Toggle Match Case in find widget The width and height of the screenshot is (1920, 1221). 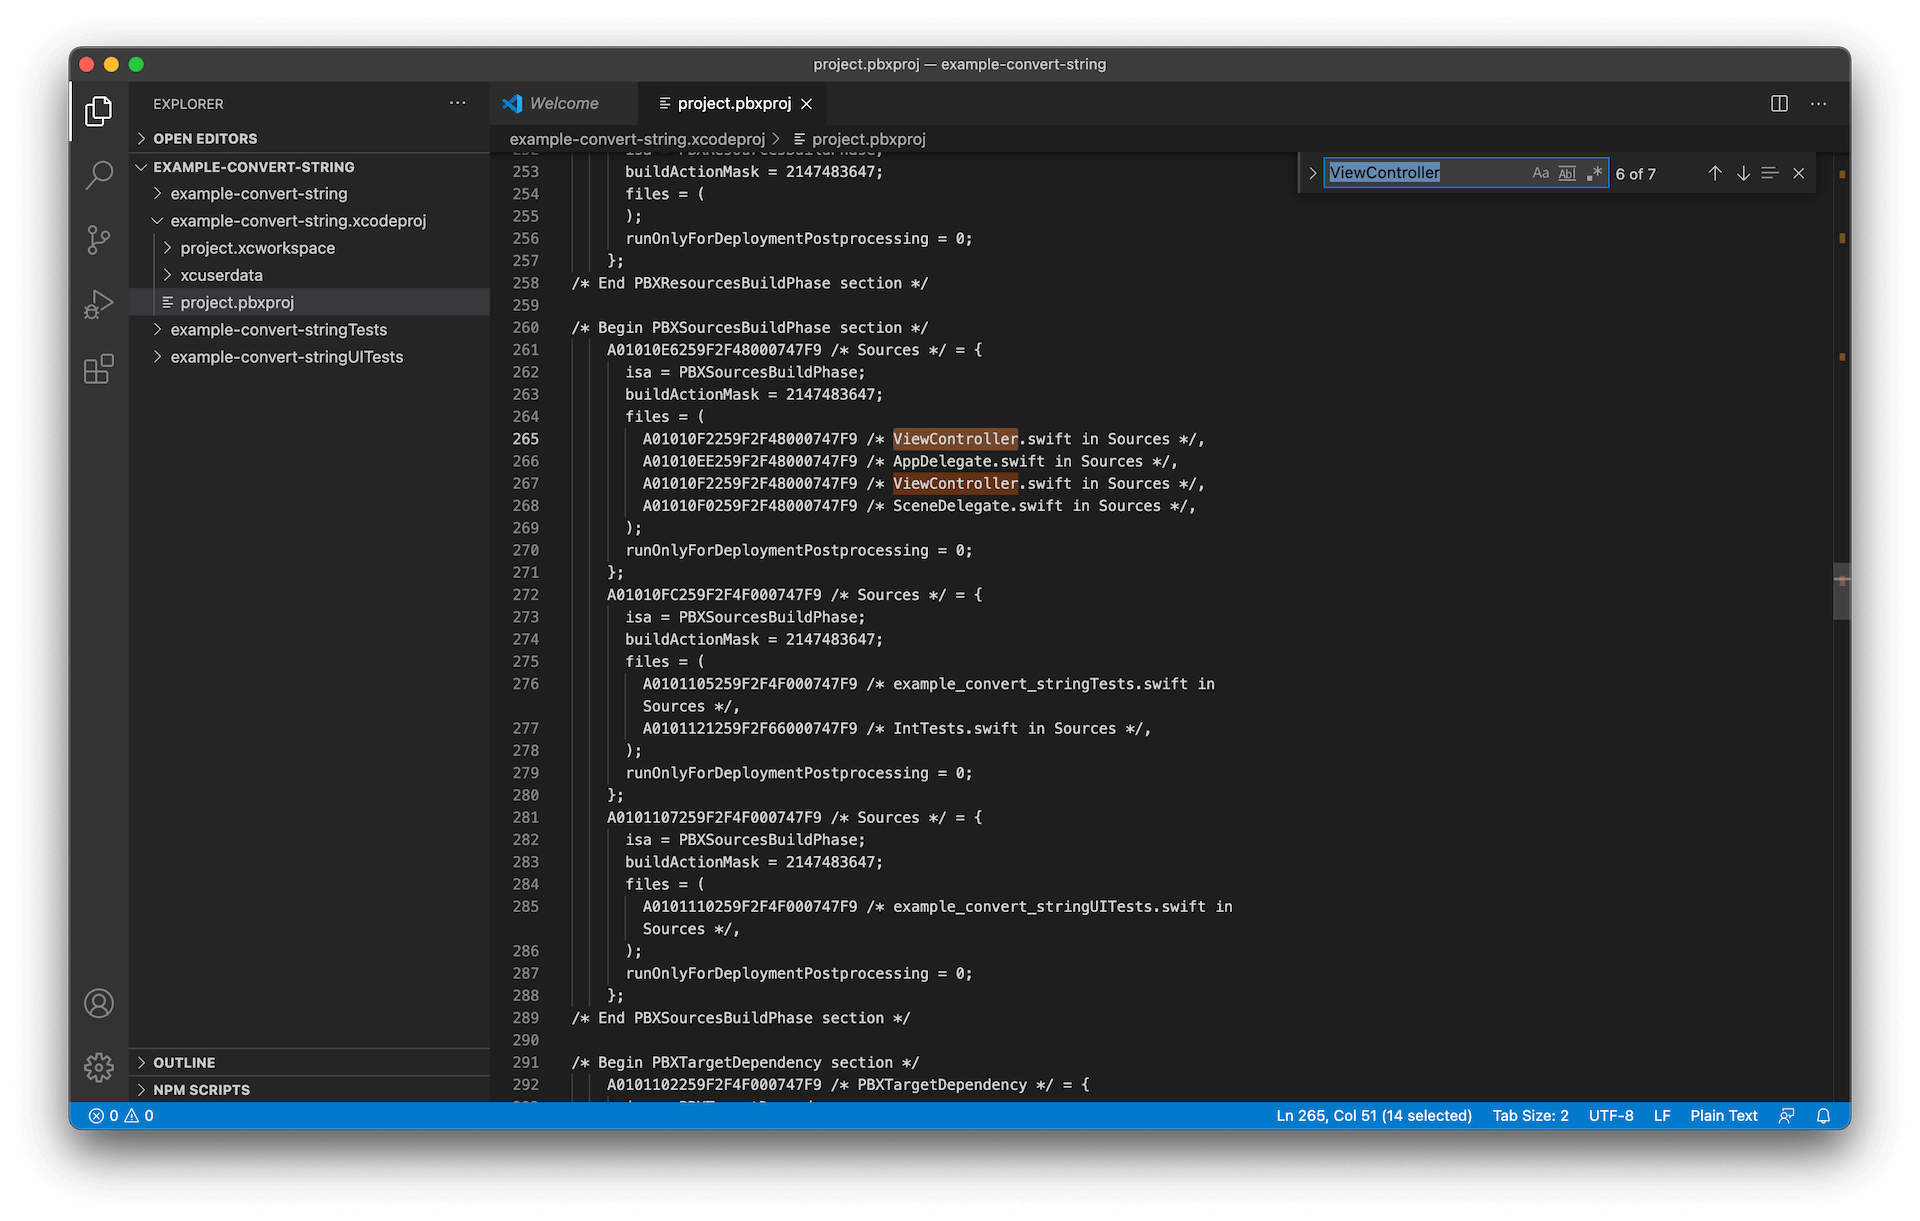[1540, 173]
